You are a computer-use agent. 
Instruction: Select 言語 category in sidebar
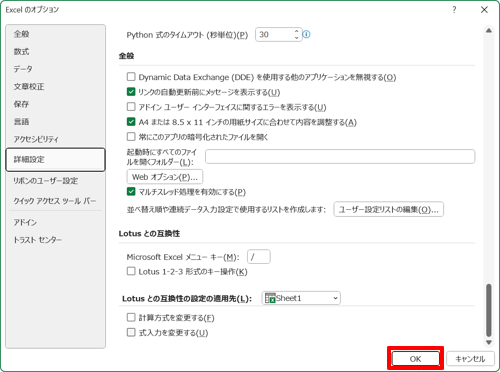tap(56, 122)
